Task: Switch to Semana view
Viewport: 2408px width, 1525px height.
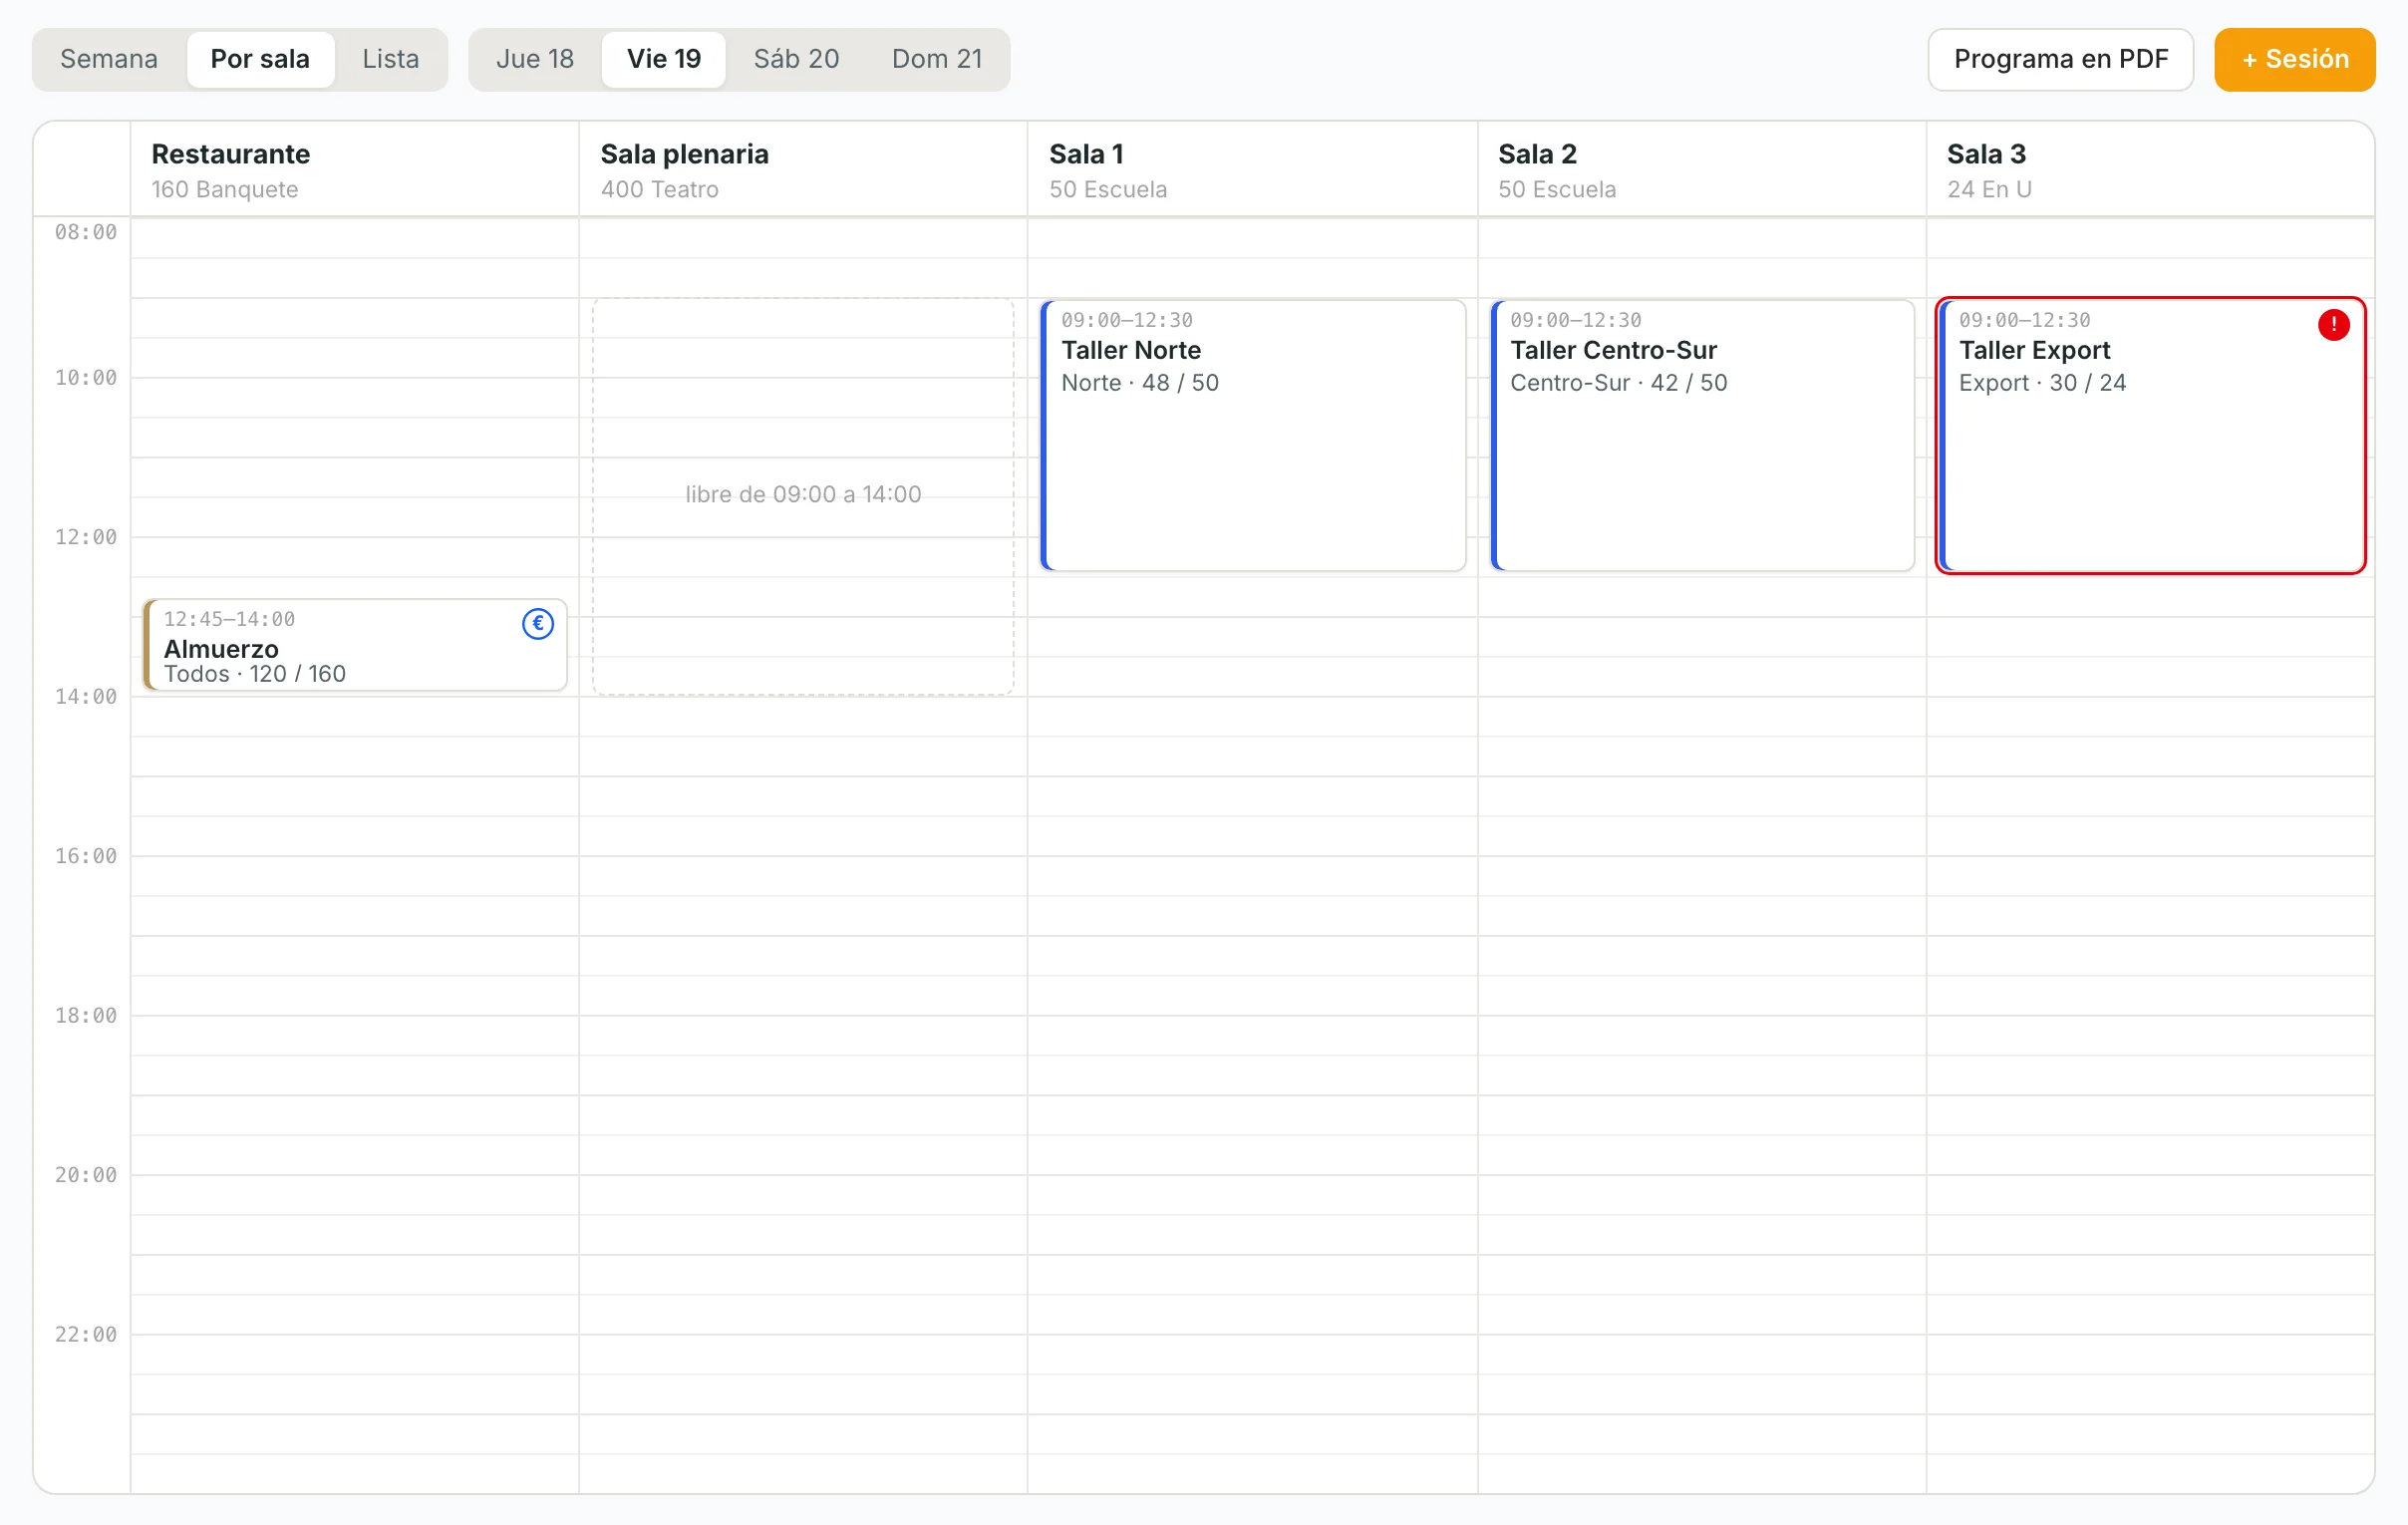Action: pyautogui.click(x=109, y=59)
